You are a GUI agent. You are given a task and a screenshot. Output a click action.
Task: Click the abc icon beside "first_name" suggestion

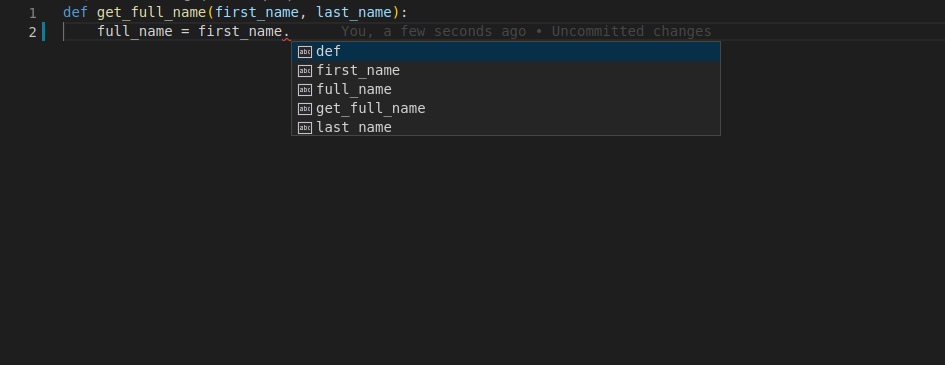tap(305, 70)
